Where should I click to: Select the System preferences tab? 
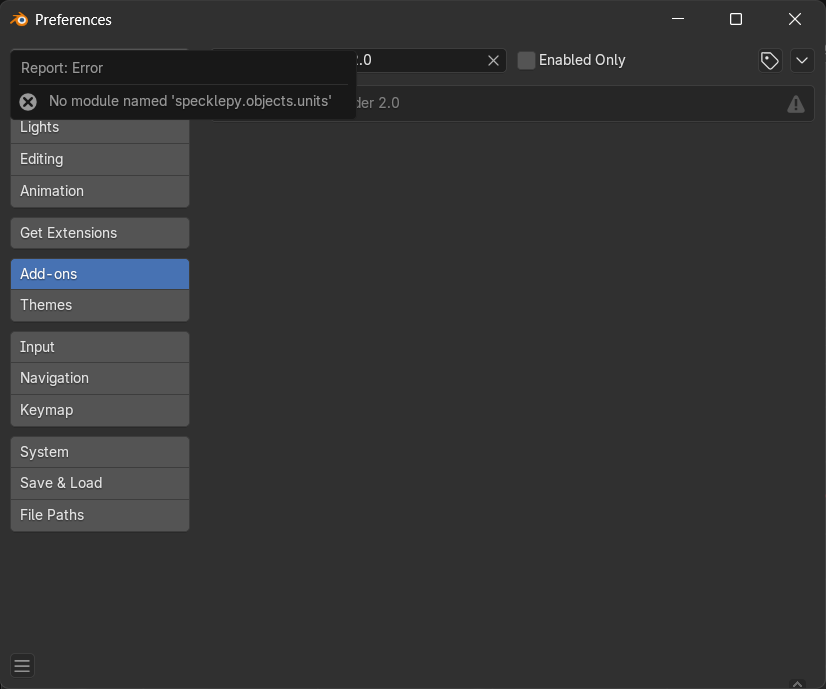pyautogui.click(x=100, y=452)
